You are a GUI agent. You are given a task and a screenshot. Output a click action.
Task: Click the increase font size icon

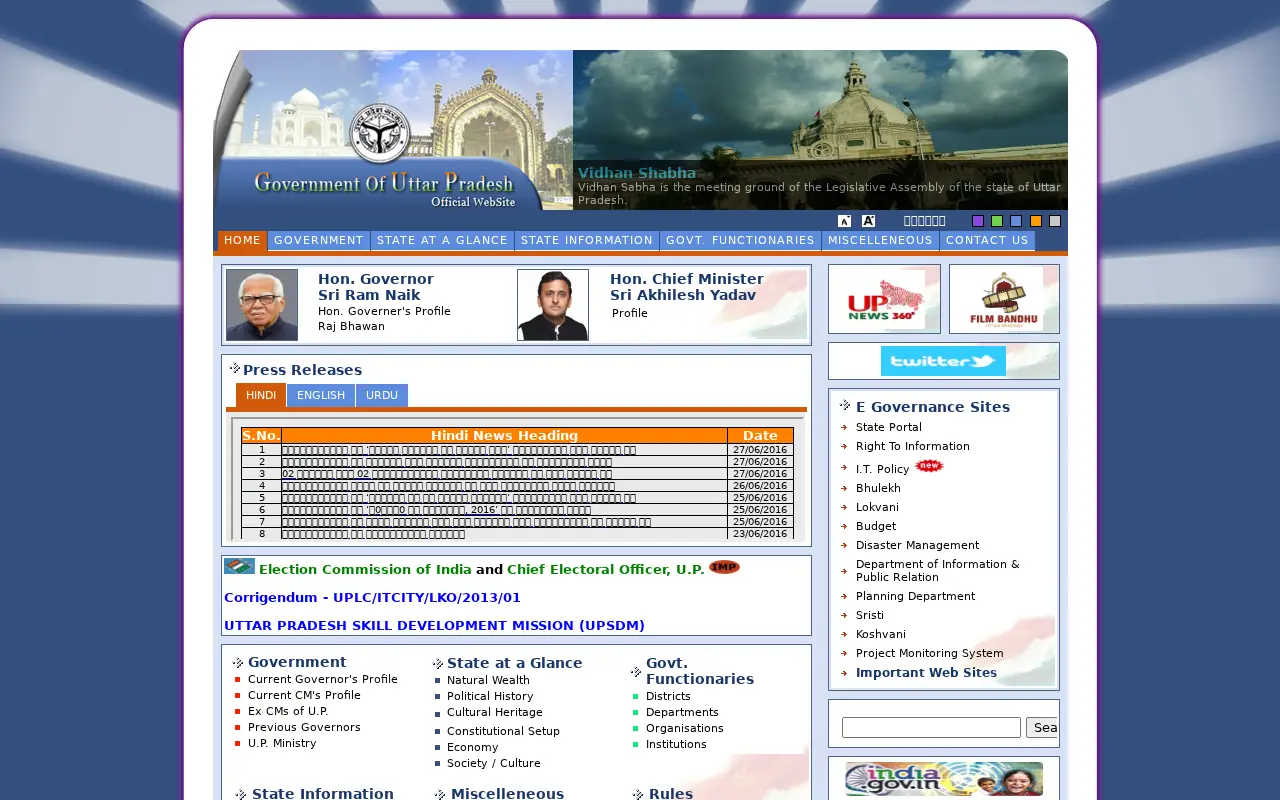tap(868, 221)
